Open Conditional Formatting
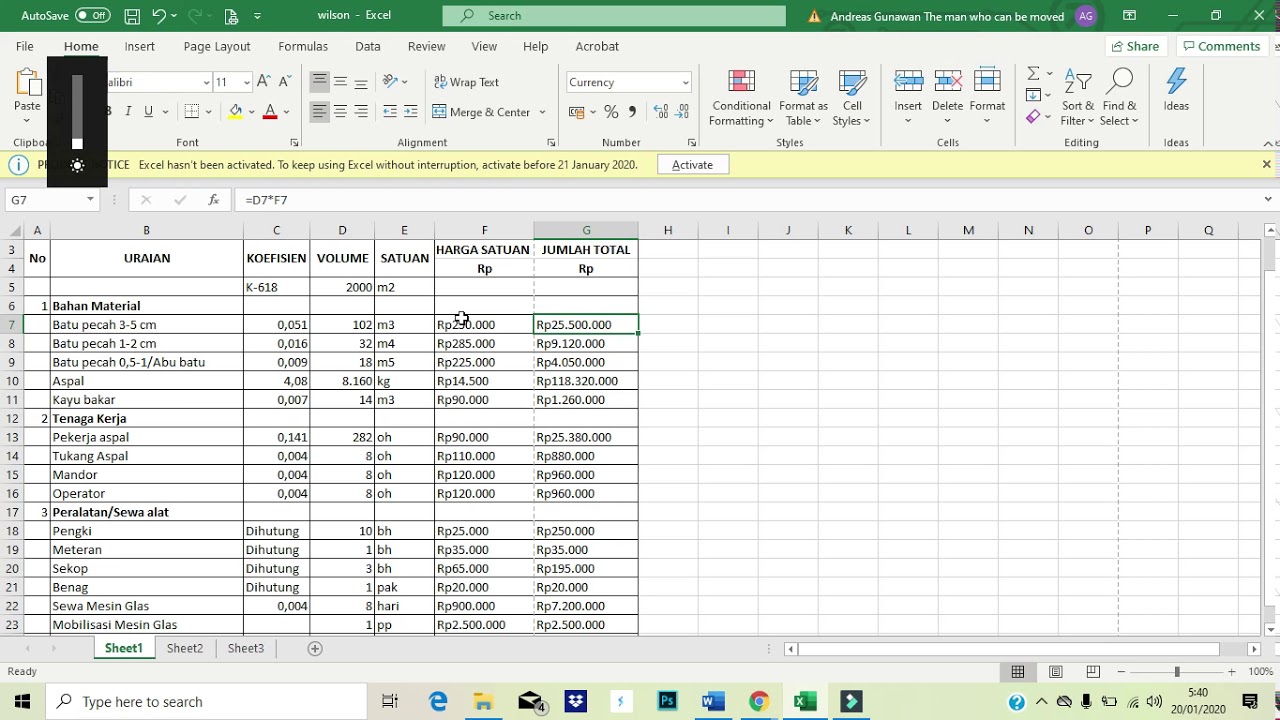This screenshot has height=720, width=1280. 741,98
